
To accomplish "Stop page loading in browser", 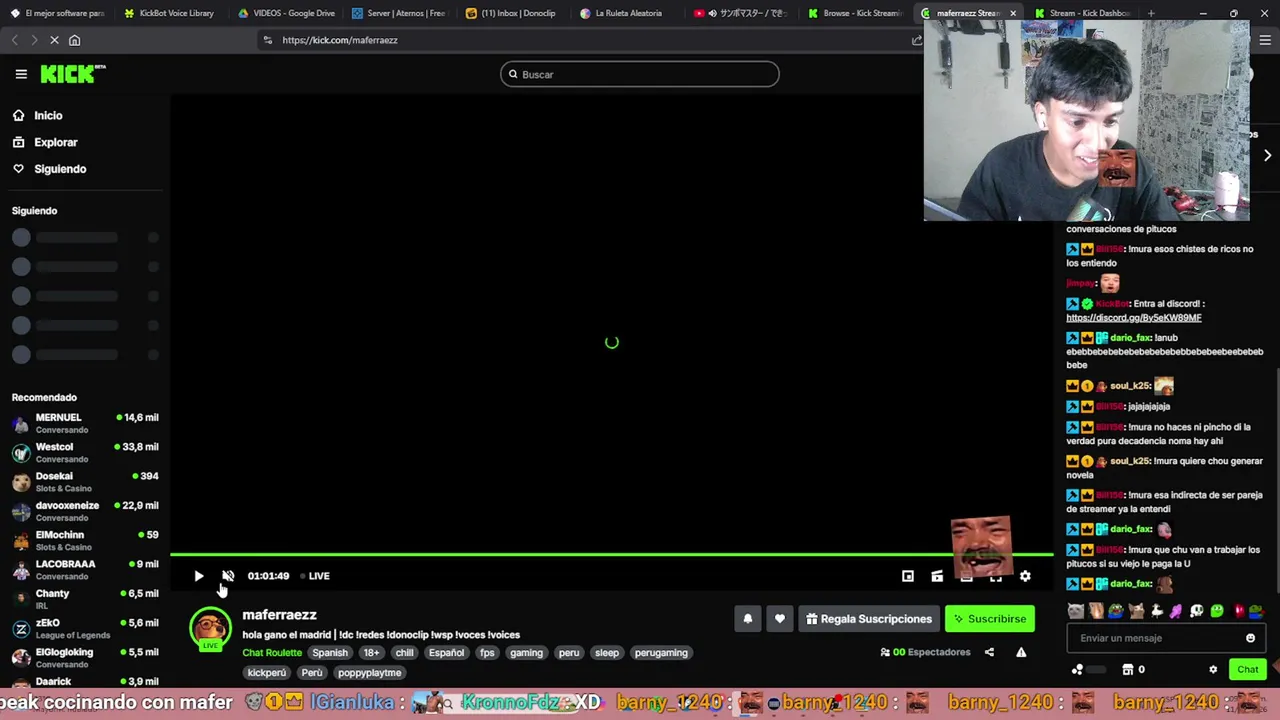I will pyautogui.click(x=54, y=40).
